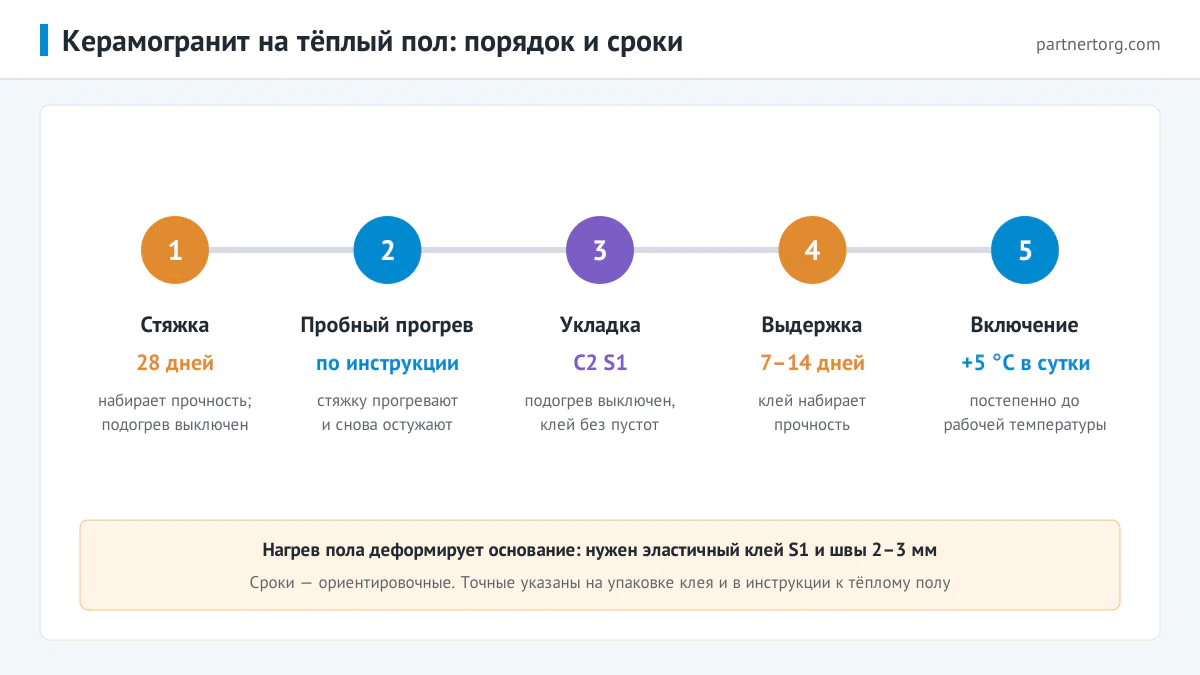The width and height of the screenshot is (1200, 675).
Task: Click the '28 дней' value
Action: (x=175, y=363)
